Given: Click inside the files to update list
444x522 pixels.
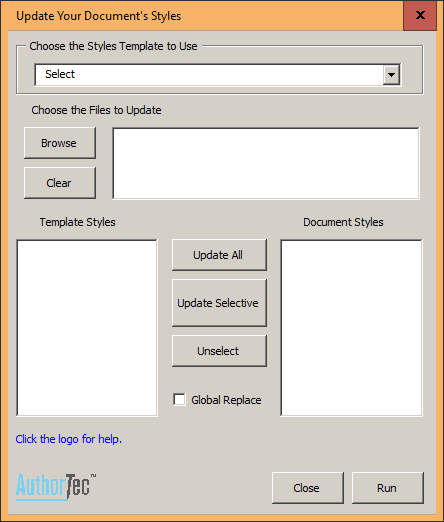Looking at the screenshot, I should 266,163.
